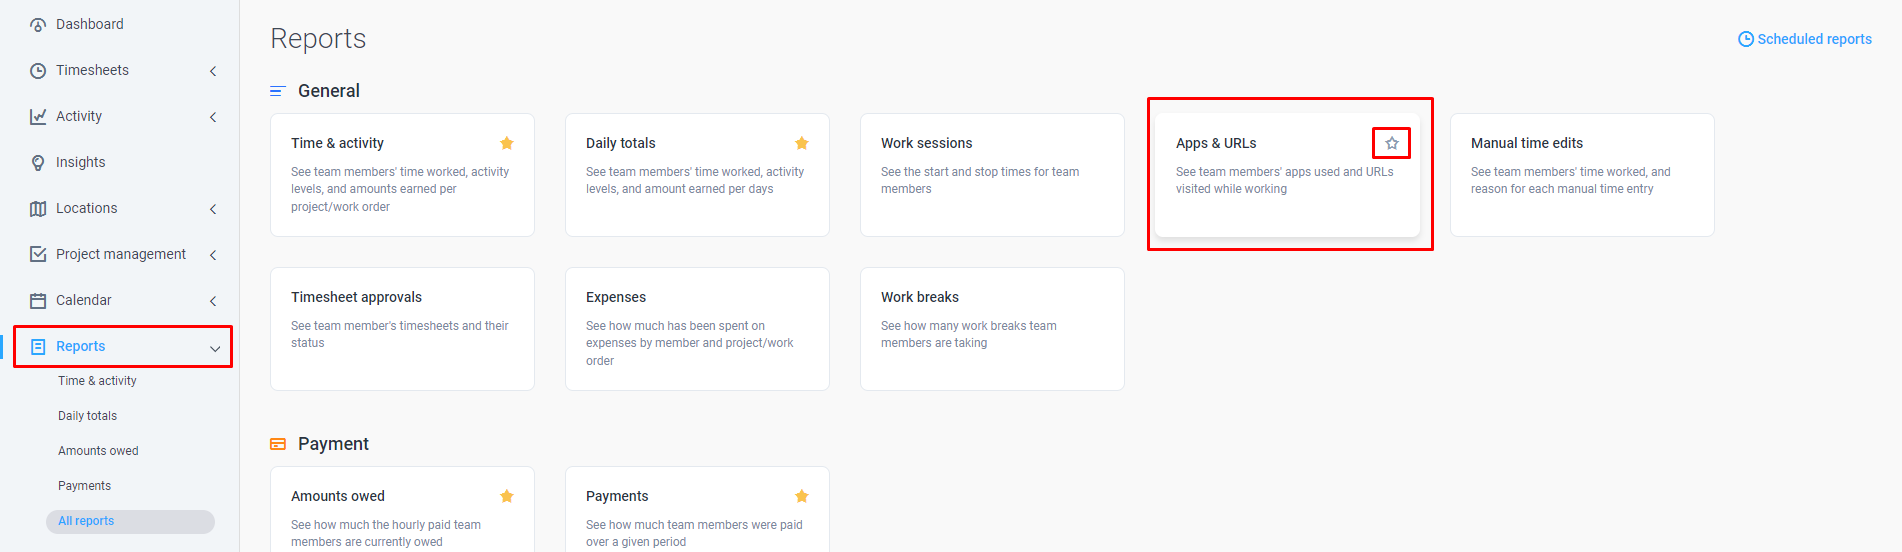This screenshot has width=1902, height=552.
Task: Click the Reports sidebar label
Action: point(80,346)
